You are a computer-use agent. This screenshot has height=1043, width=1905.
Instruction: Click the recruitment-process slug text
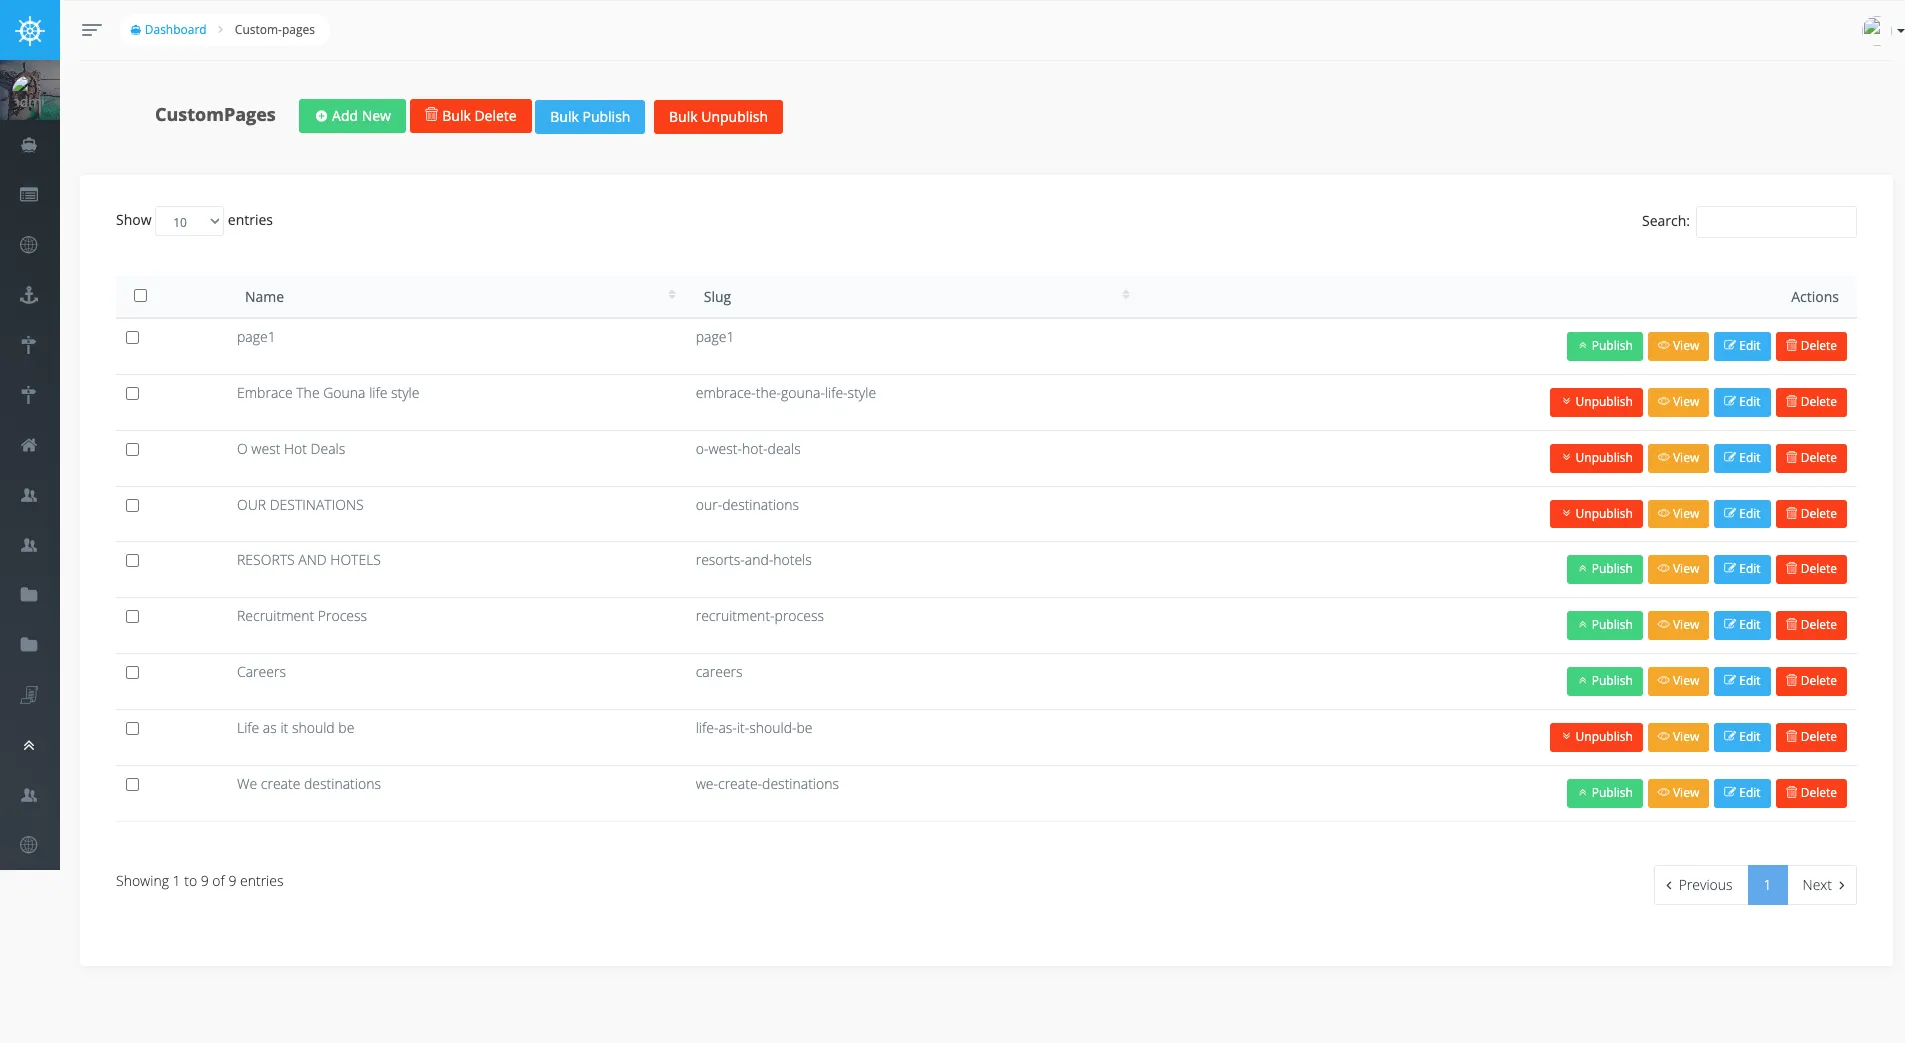759,616
